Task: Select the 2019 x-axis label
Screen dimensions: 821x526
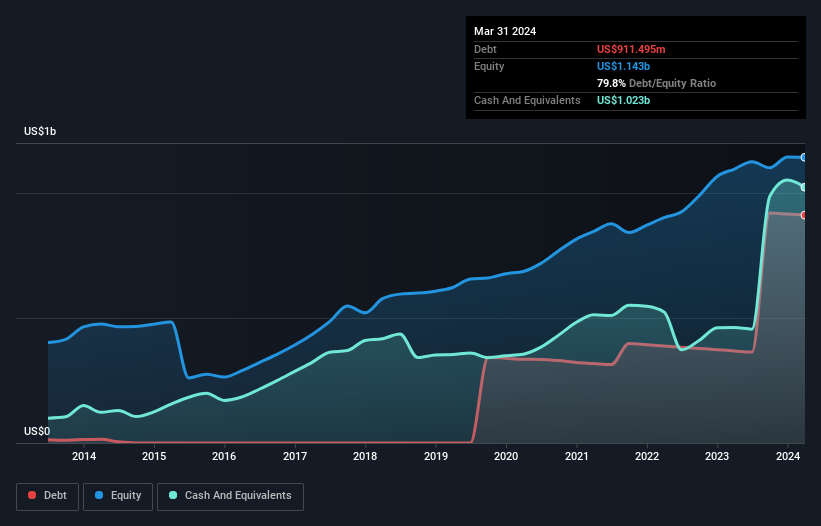Action: pos(436,456)
